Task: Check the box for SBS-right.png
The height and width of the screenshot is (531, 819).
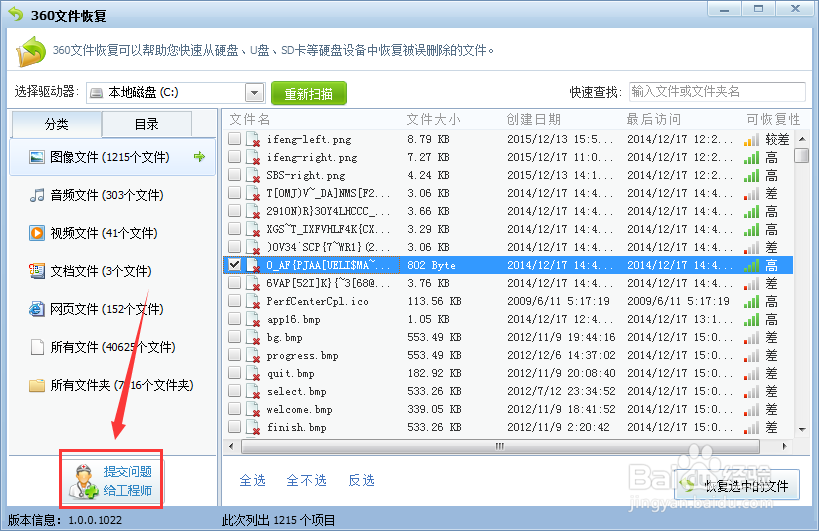Action: (235, 174)
